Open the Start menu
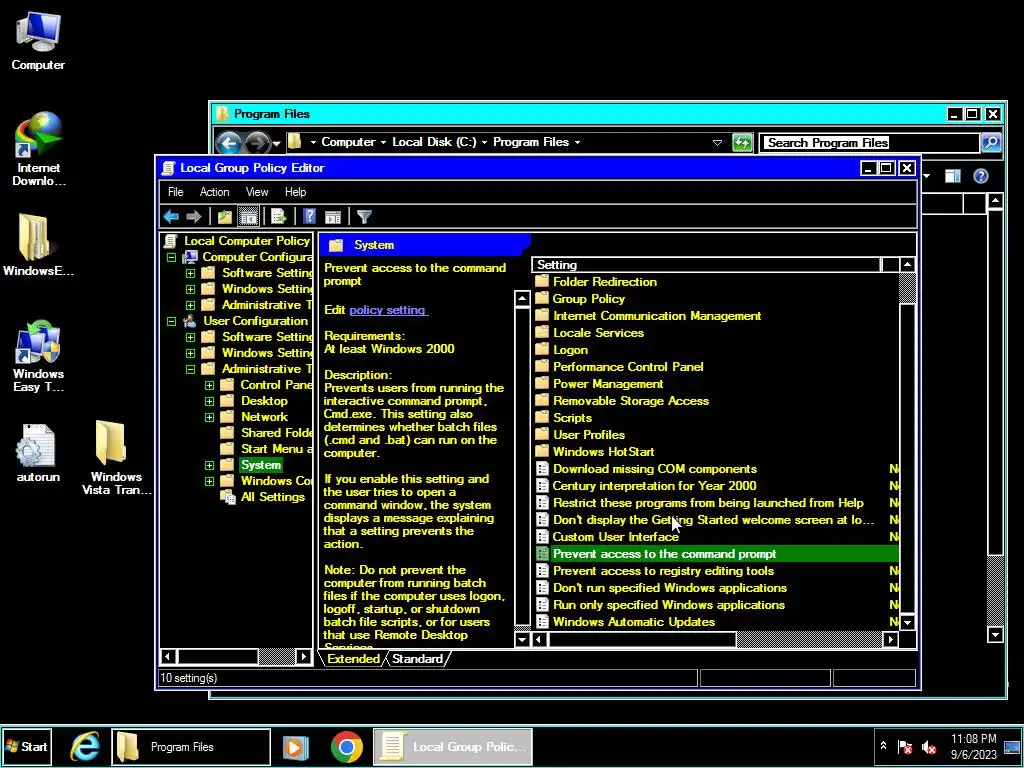 pos(26,746)
